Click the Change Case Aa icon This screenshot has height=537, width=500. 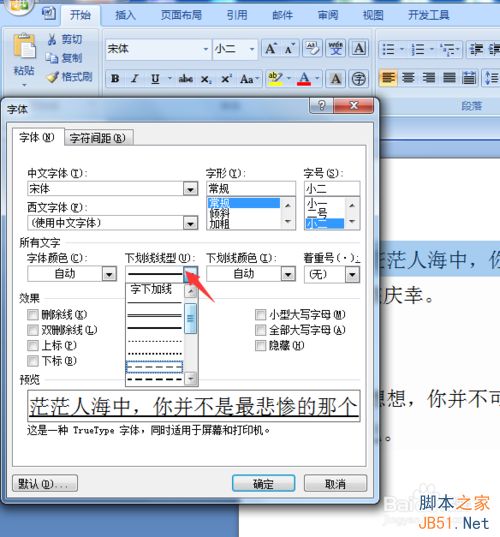(247, 79)
